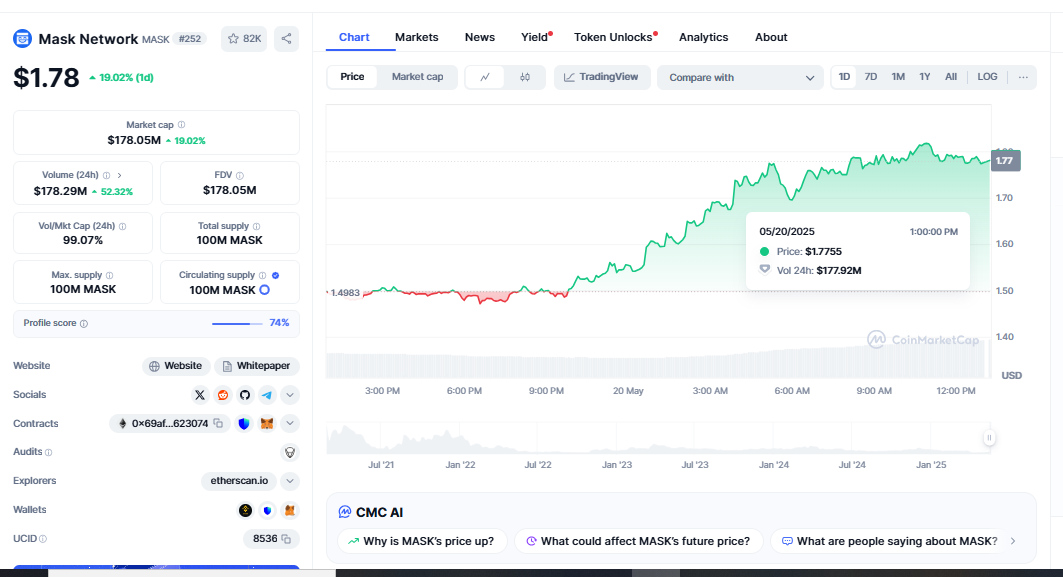Ask what could affect MASK's future price

pyautogui.click(x=639, y=541)
